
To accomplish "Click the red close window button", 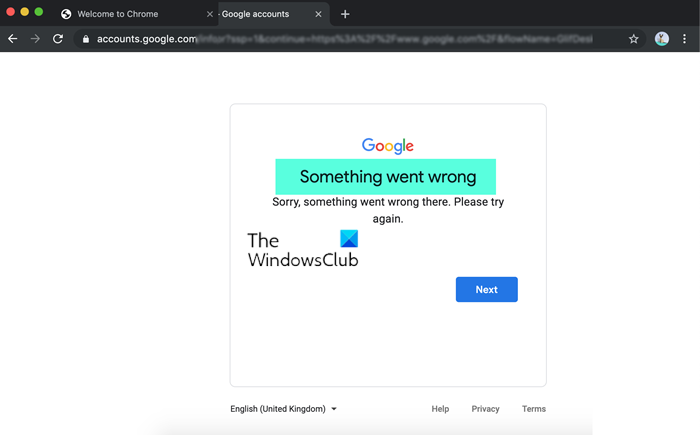I will pyautogui.click(x=10, y=12).
